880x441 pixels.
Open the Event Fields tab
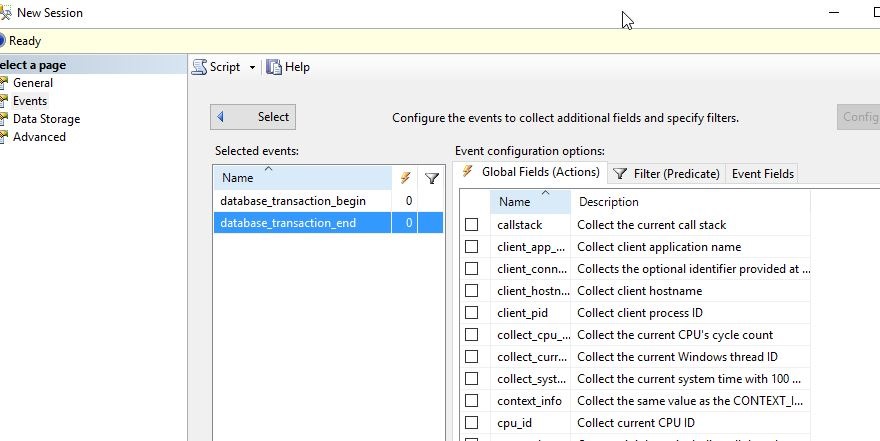(x=762, y=174)
